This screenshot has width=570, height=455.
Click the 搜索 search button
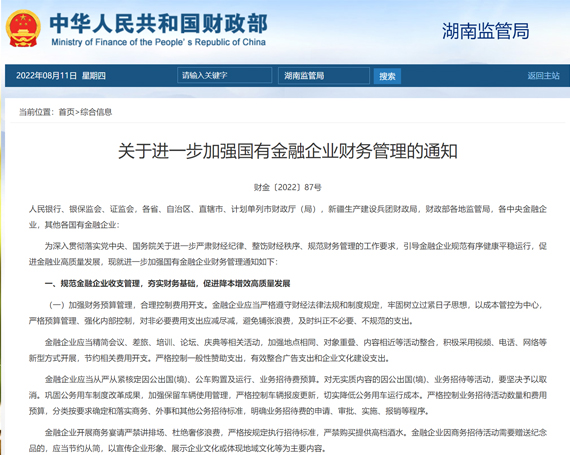[x=387, y=76]
